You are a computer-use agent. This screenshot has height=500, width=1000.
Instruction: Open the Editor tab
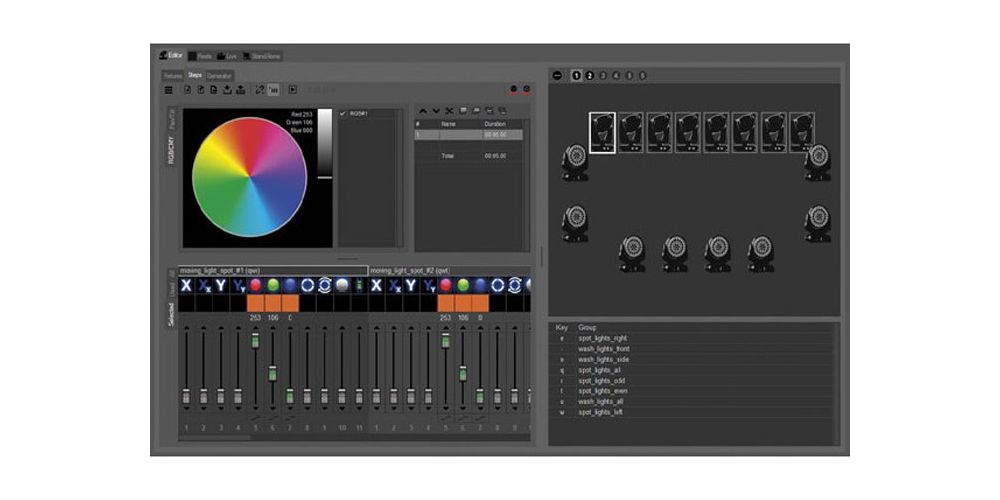tap(172, 55)
